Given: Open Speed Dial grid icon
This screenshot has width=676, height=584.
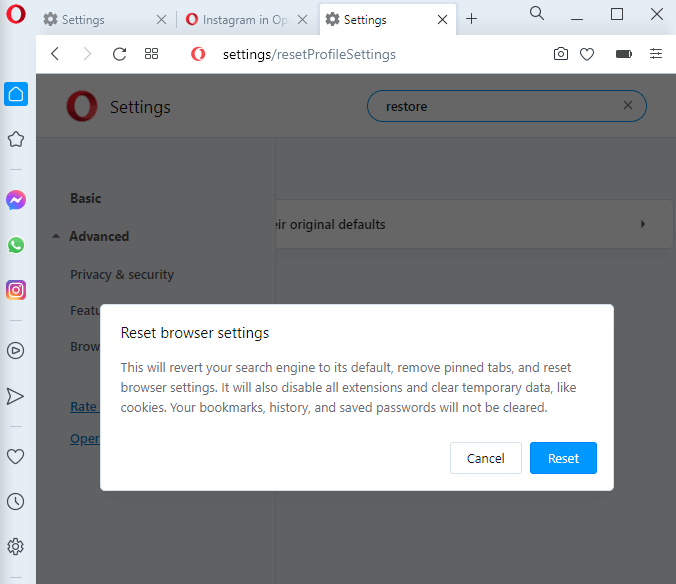Looking at the screenshot, I should click(151, 53).
